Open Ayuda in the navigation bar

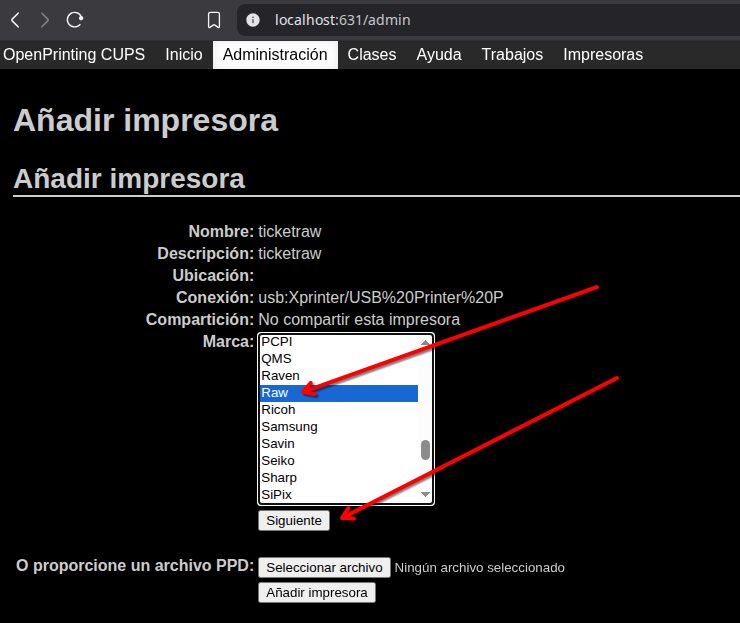(x=438, y=55)
